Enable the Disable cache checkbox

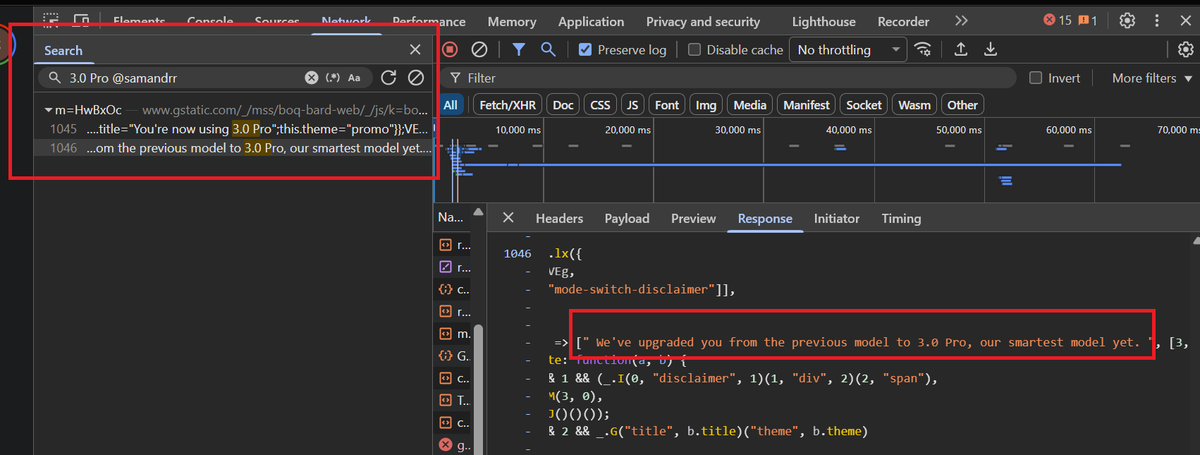click(x=695, y=49)
